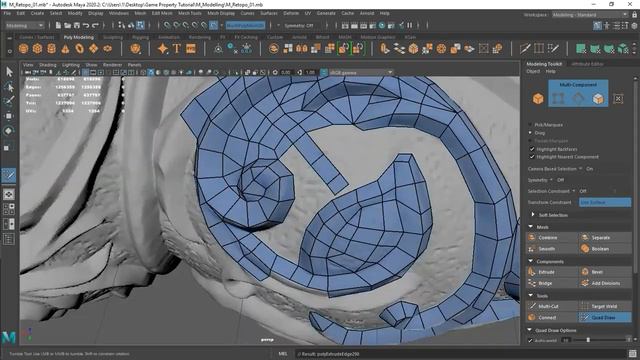
Task: Open the Modeling menu set dropdown
Action: pyautogui.click(x=24, y=25)
